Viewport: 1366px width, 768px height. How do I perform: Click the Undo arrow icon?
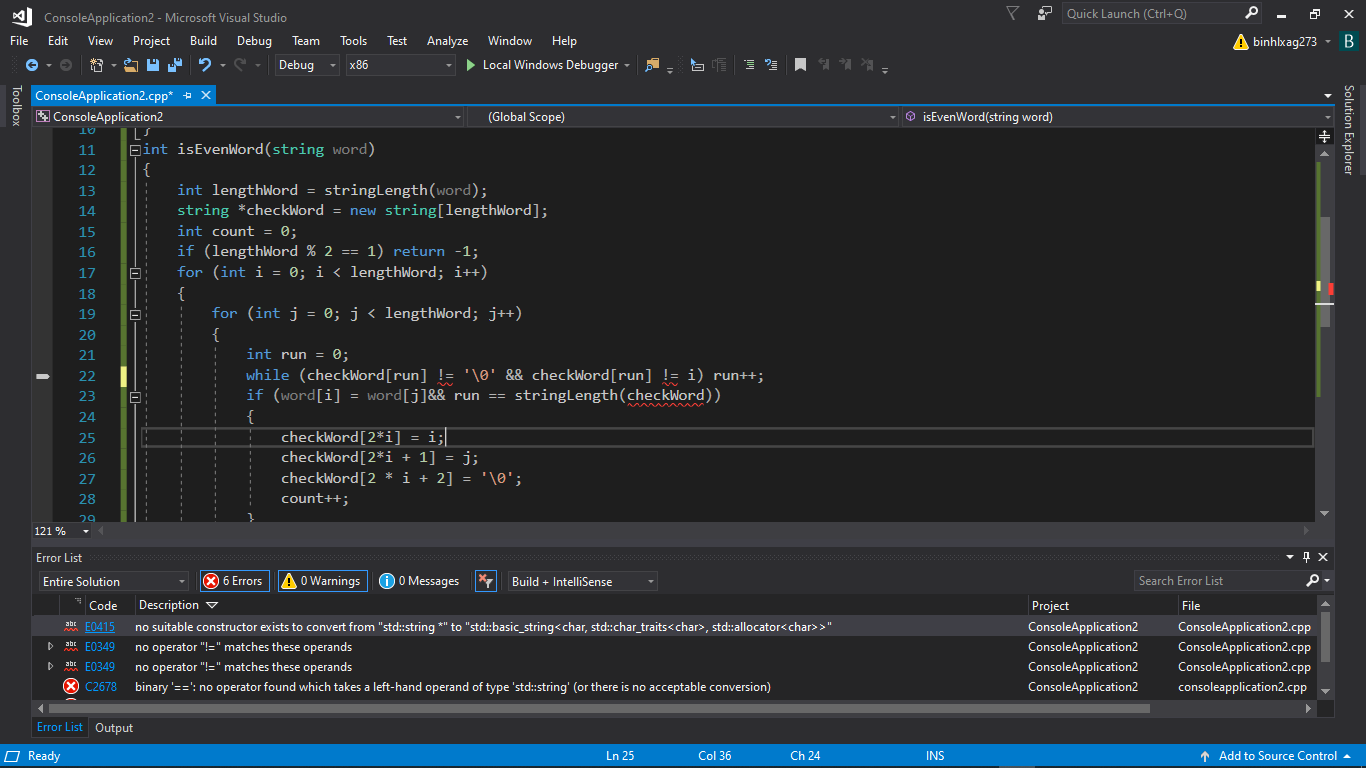pos(204,65)
